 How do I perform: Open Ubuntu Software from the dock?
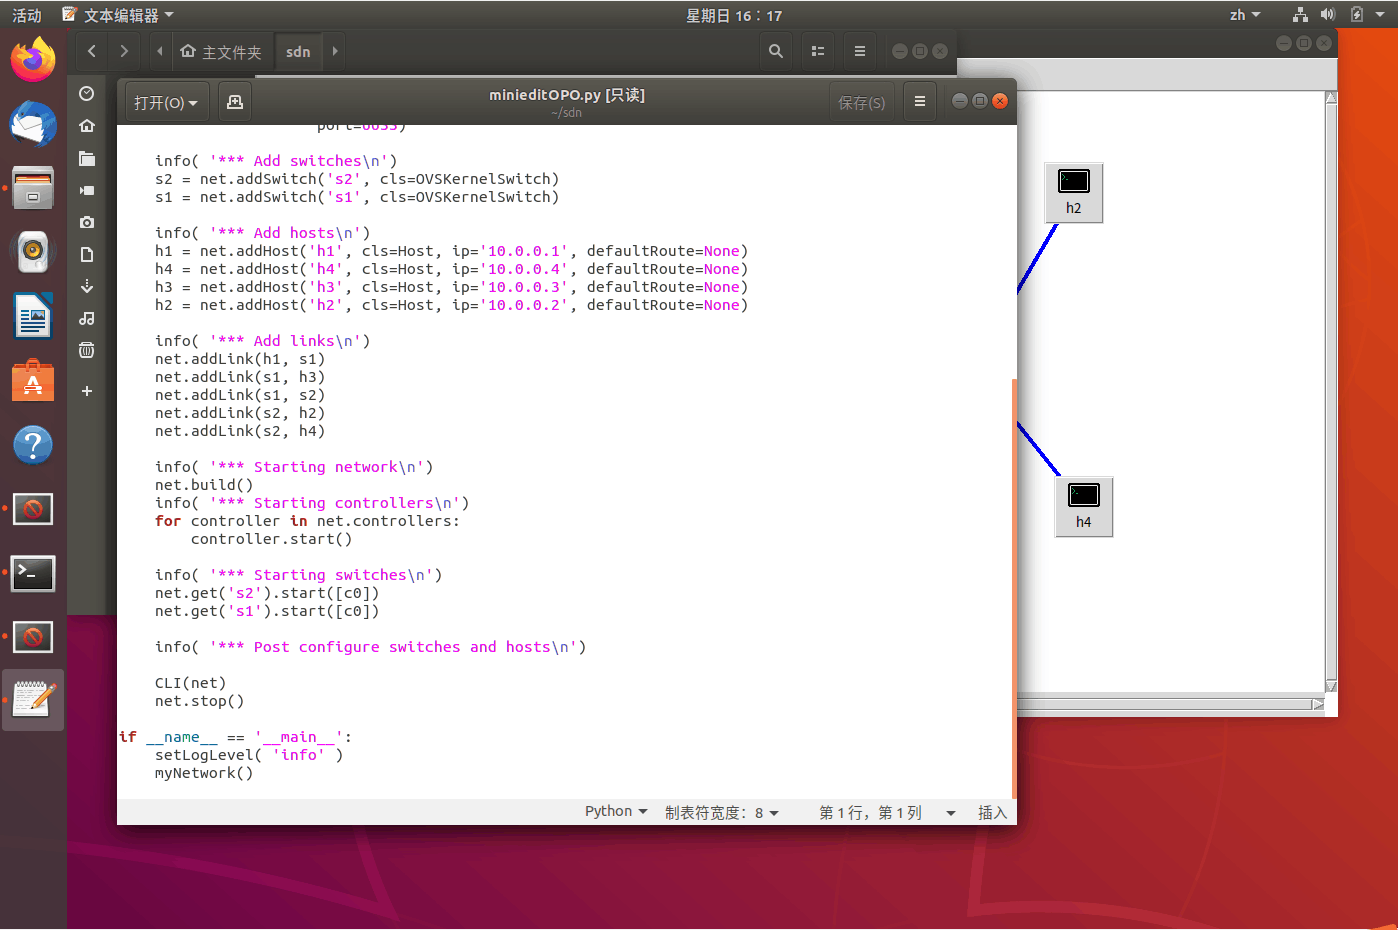(33, 381)
